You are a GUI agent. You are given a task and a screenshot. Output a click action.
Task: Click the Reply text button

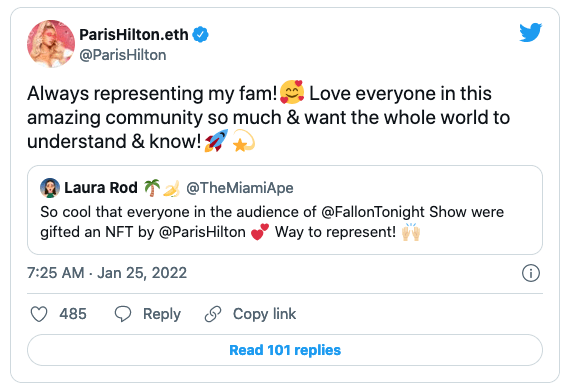[162, 314]
